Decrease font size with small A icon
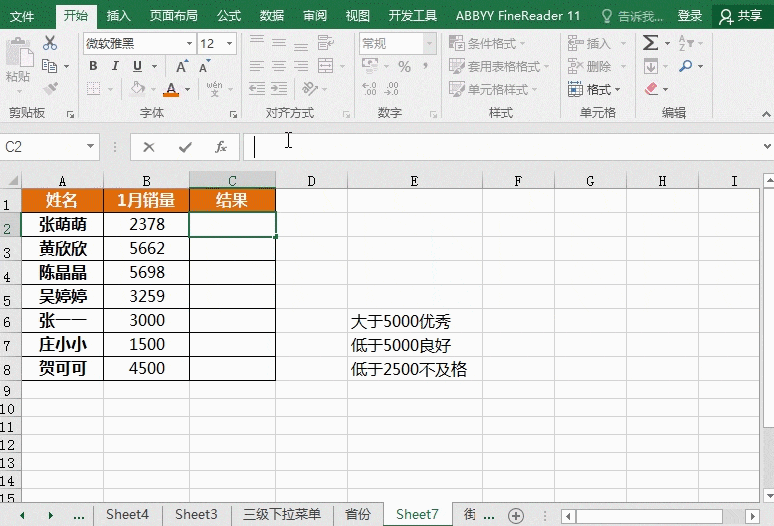Image resolution: width=774 pixels, height=526 pixels. [204, 66]
